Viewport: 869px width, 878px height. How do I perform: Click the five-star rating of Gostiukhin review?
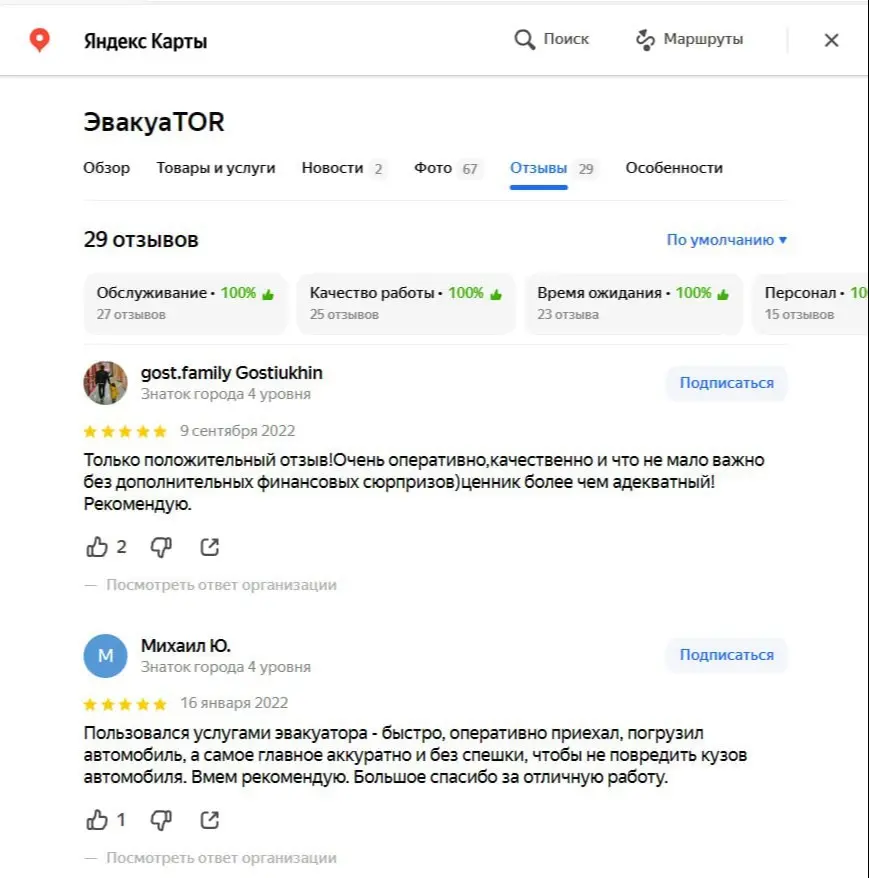(125, 431)
